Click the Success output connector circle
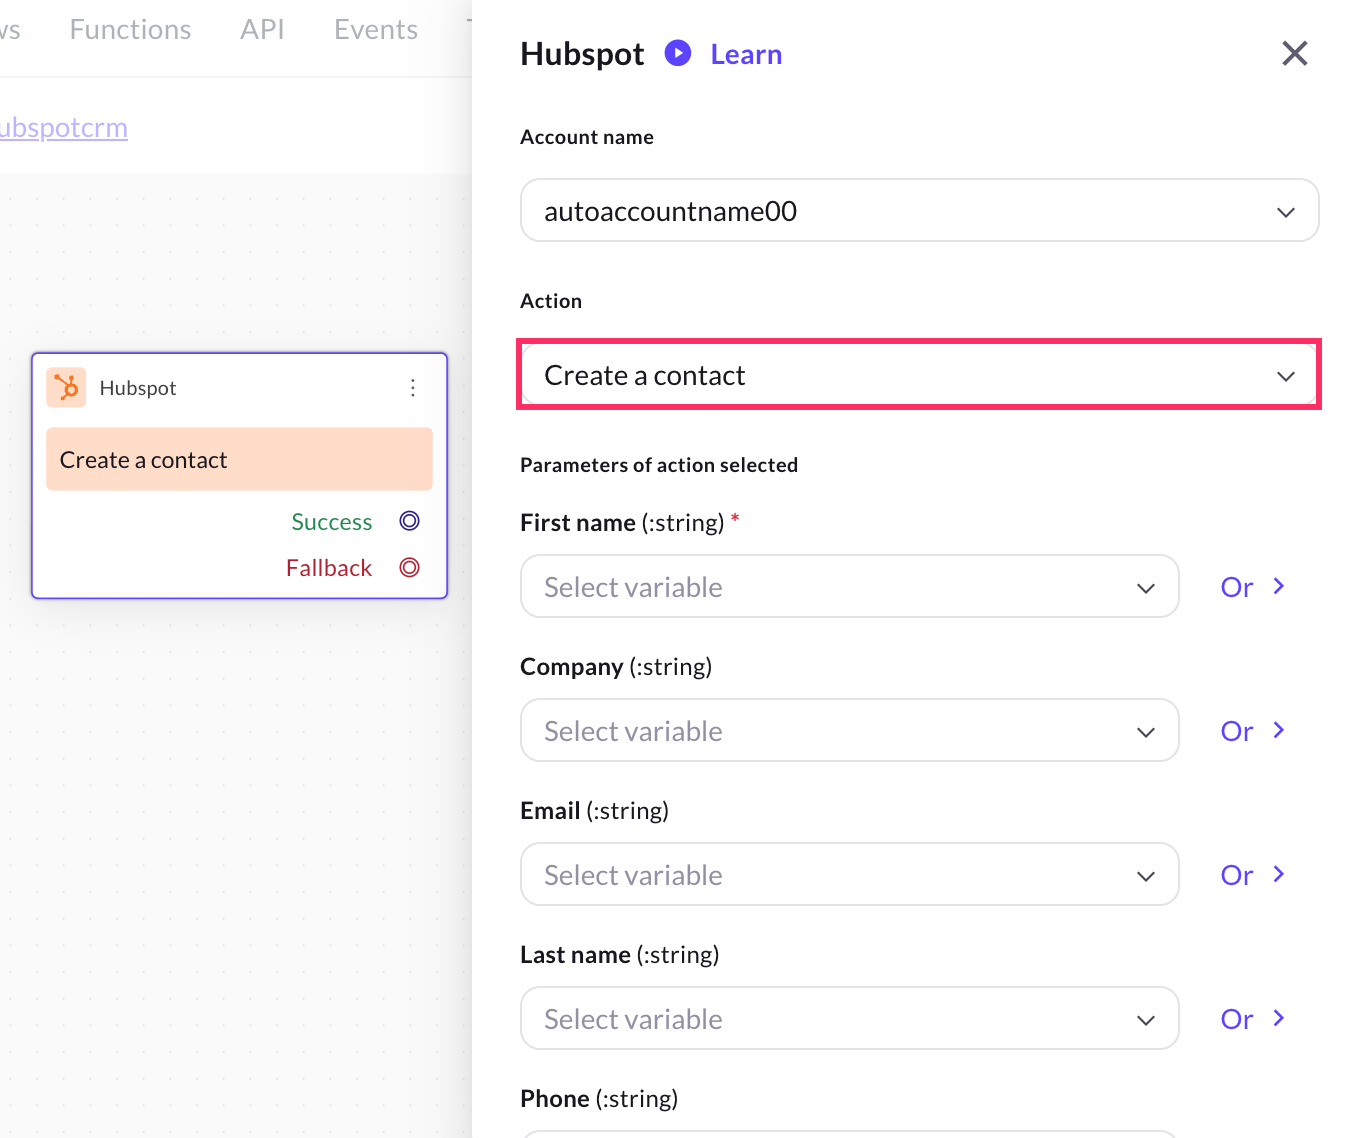The width and height of the screenshot is (1354, 1138). point(409,521)
